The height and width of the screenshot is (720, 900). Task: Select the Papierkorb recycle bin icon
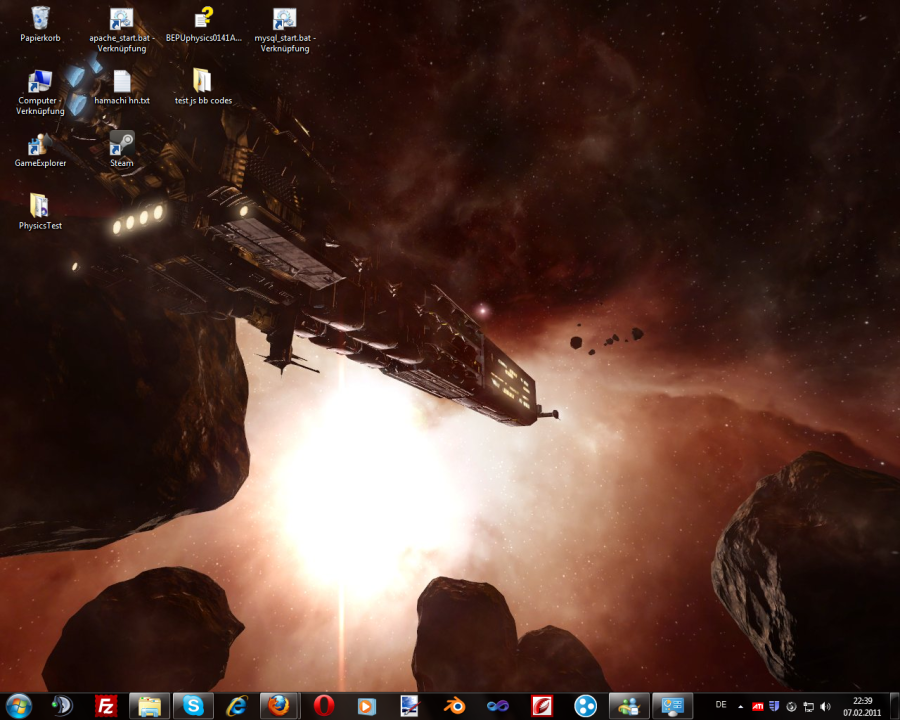pyautogui.click(x=40, y=18)
